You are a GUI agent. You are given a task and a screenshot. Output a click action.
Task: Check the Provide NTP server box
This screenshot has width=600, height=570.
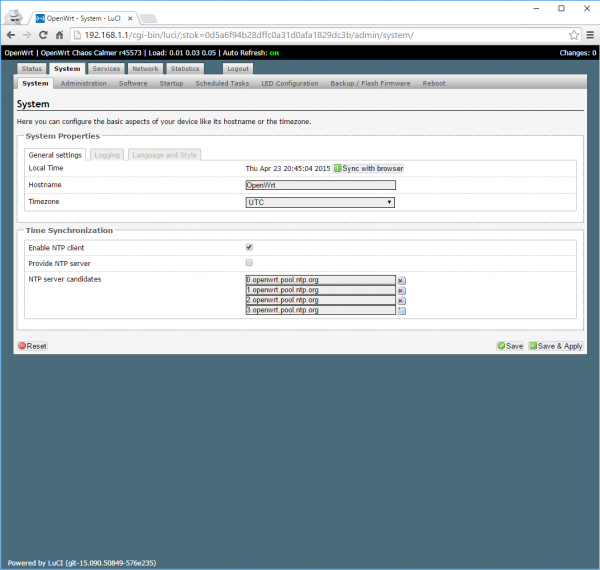[x=249, y=263]
